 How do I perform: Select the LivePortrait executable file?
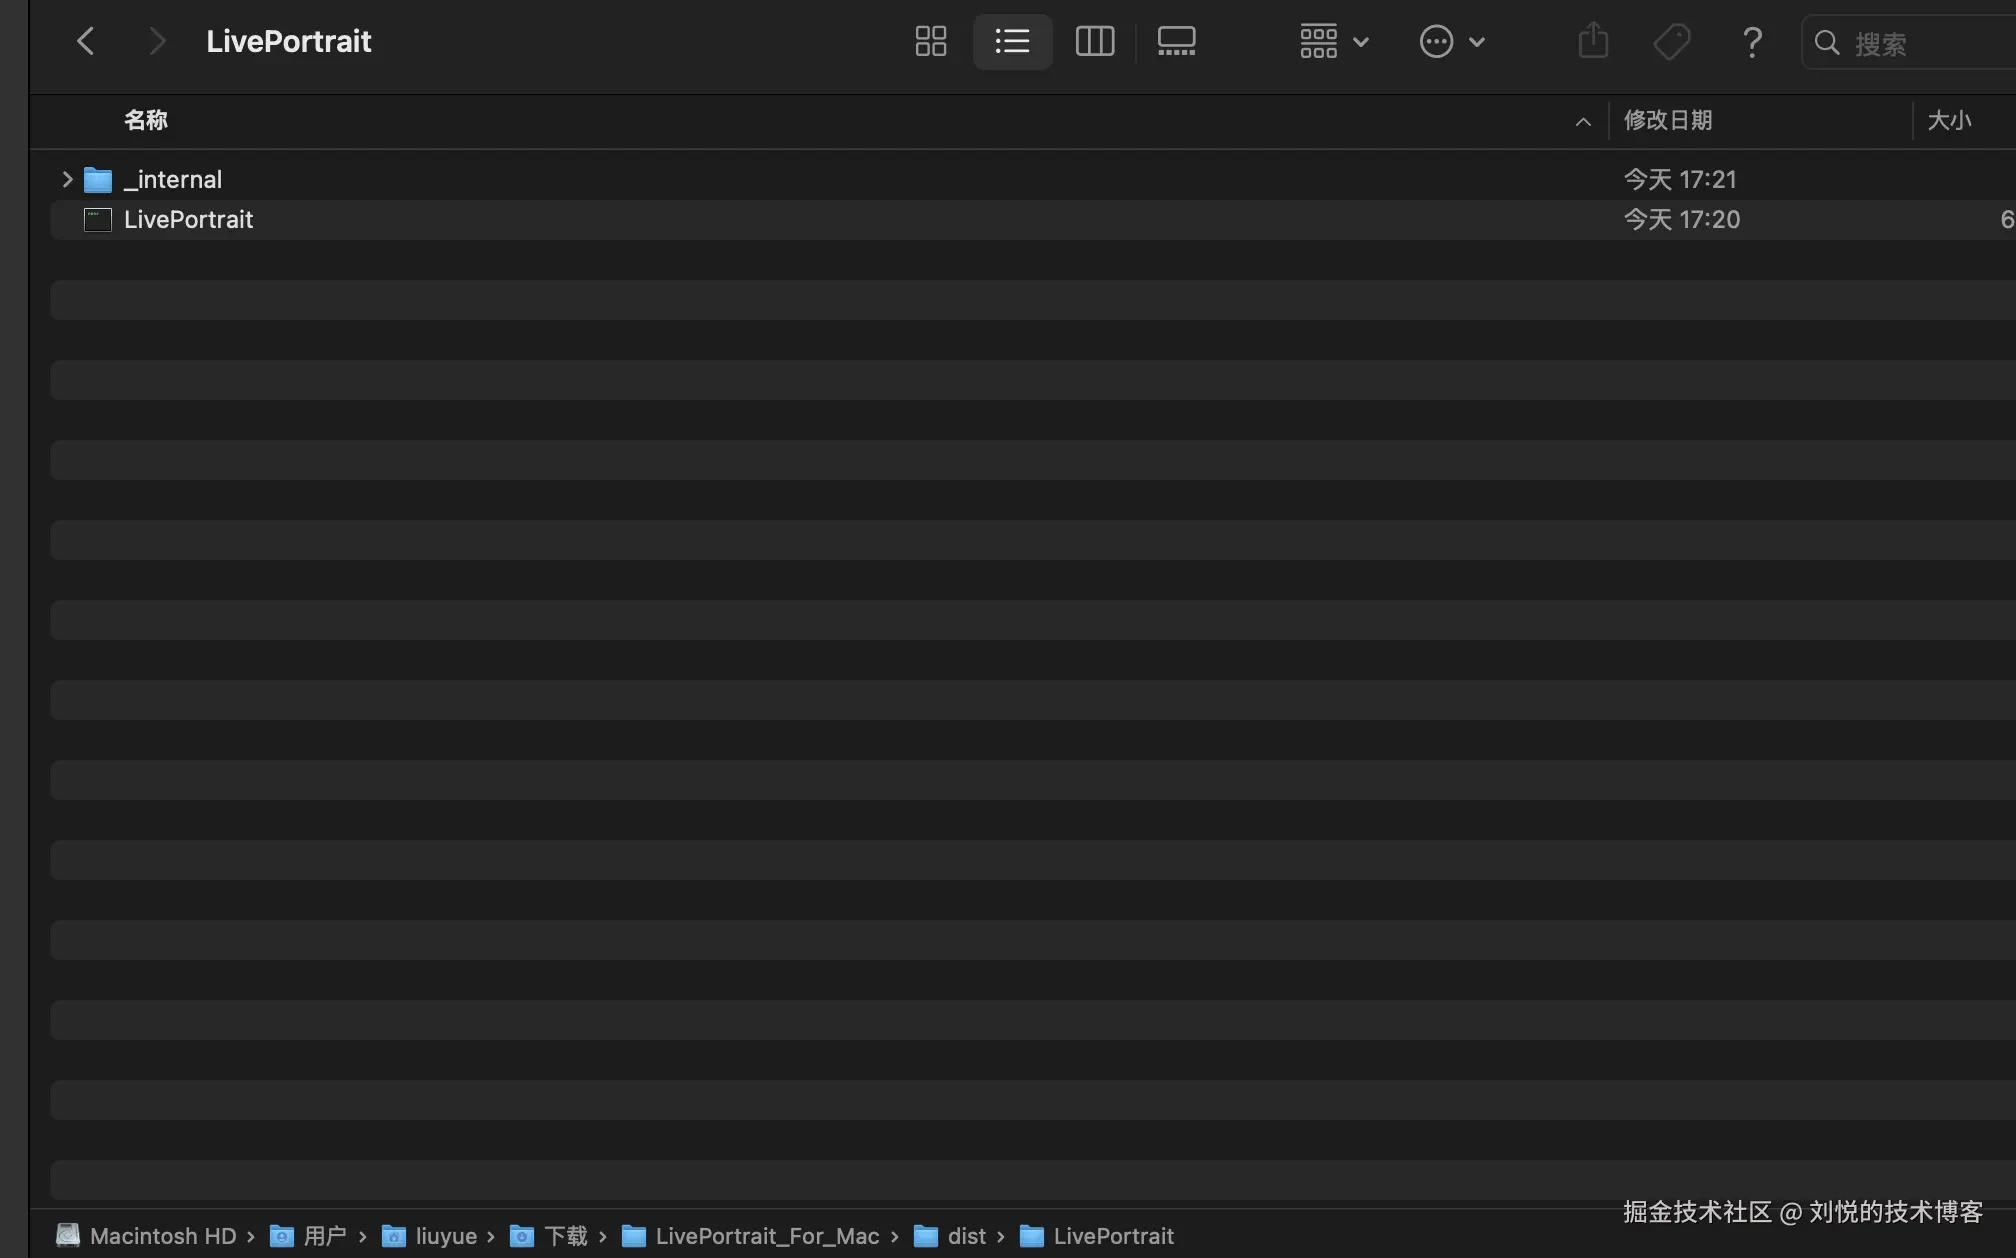[188, 220]
